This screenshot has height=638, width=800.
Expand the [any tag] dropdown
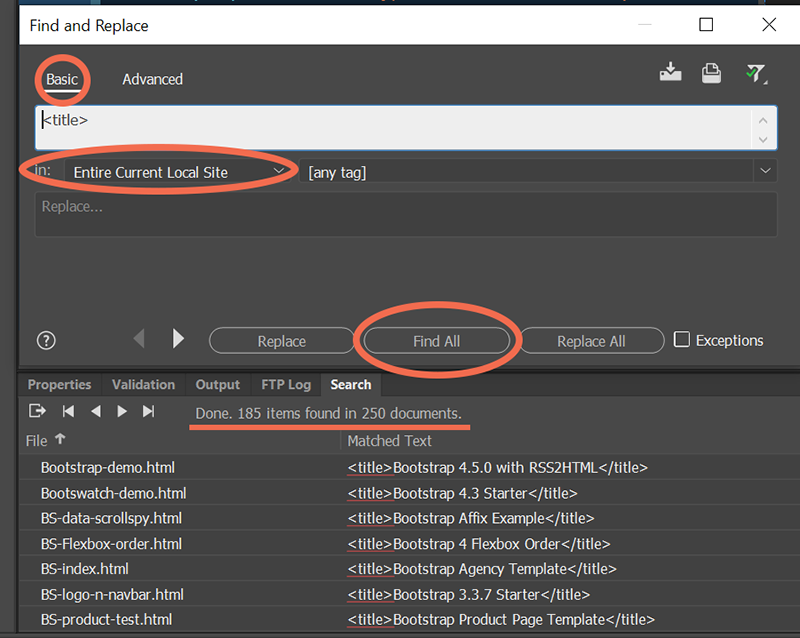(x=765, y=172)
